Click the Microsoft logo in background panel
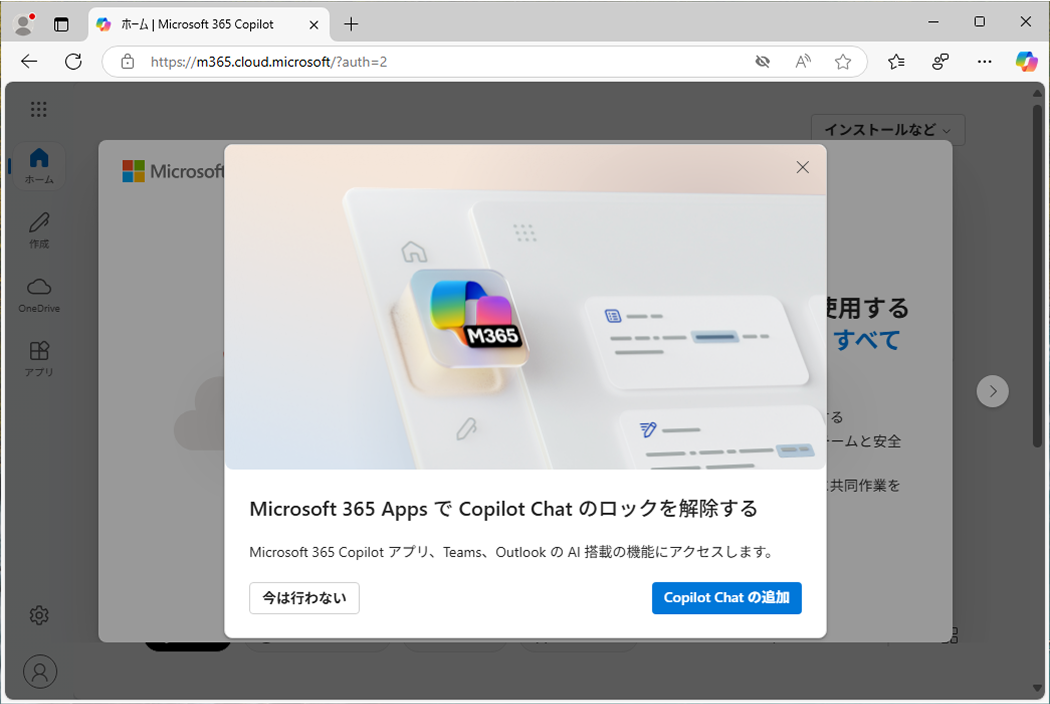 point(173,171)
